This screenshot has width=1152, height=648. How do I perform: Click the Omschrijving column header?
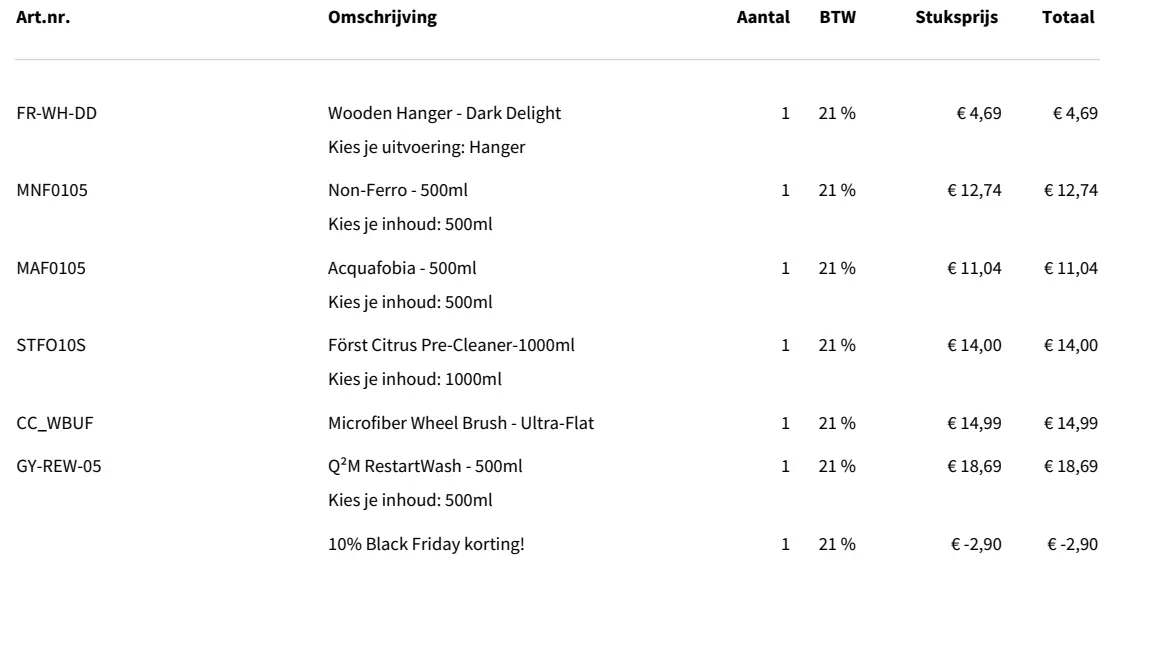click(382, 17)
